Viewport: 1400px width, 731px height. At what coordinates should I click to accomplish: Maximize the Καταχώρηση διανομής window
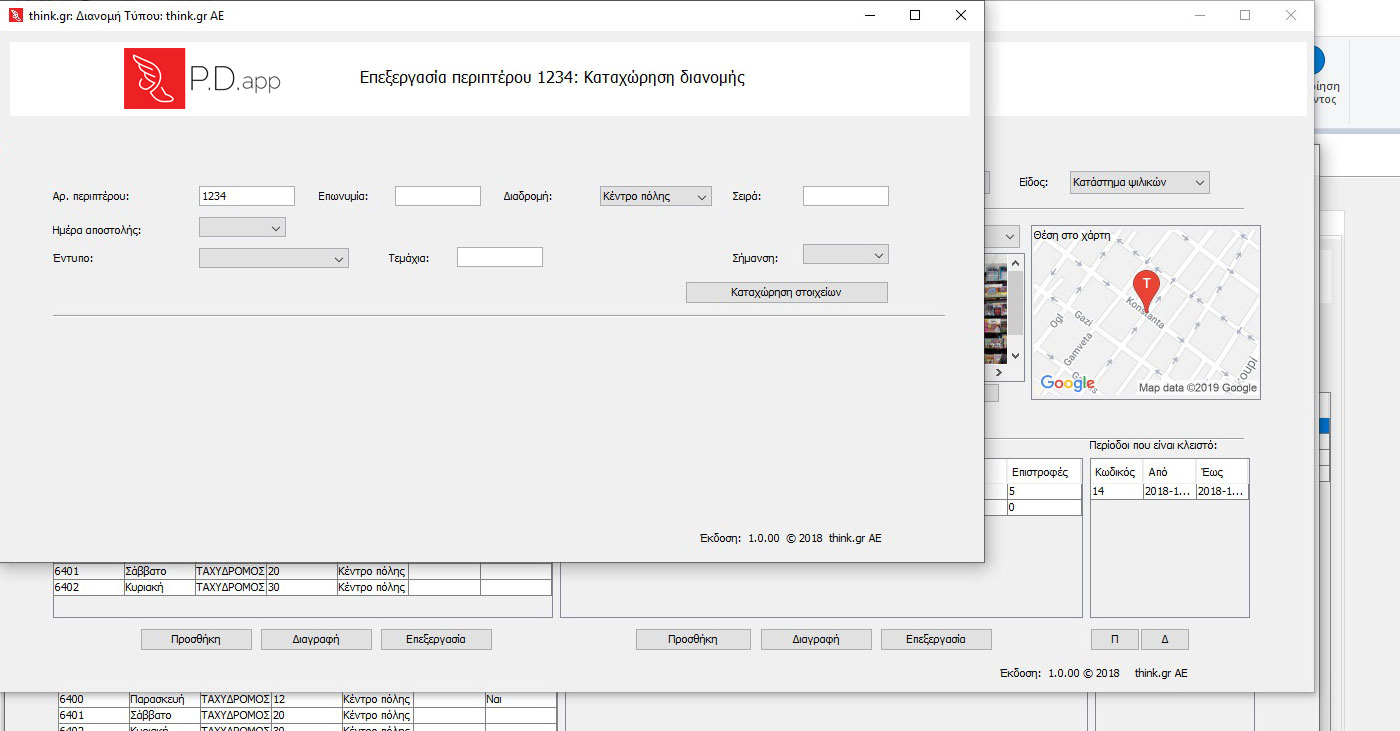click(915, 15)
